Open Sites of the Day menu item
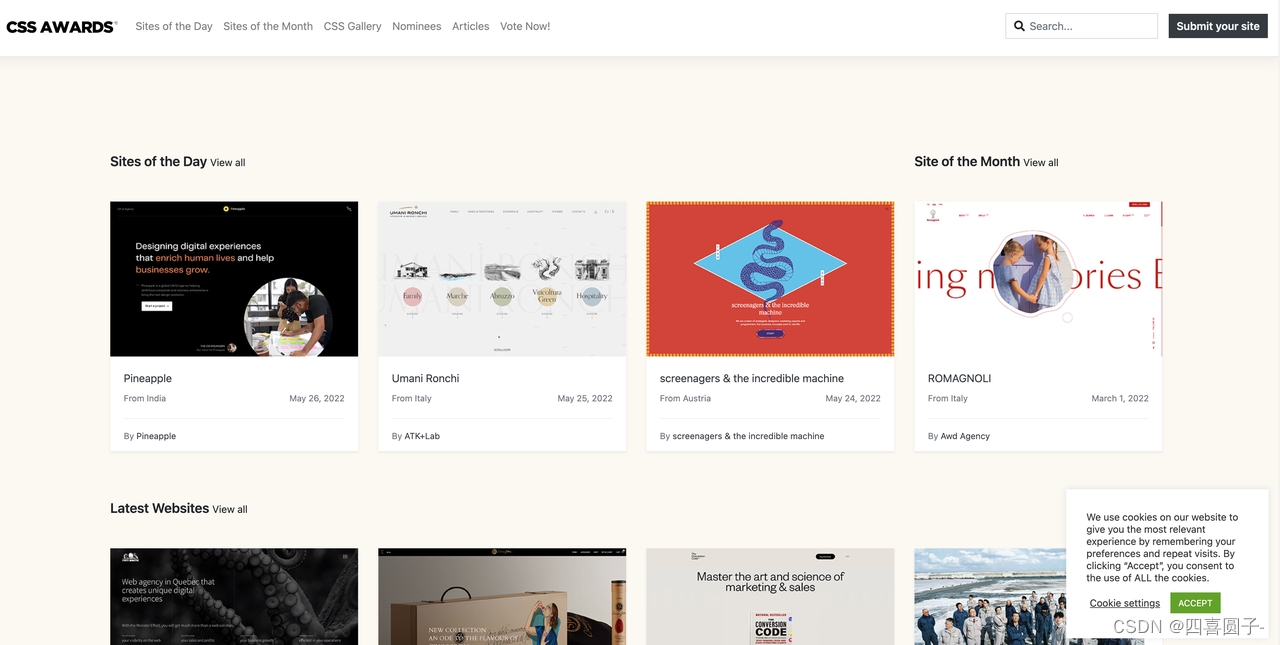Screen dimensions: 1280x645 pos(174,26)
